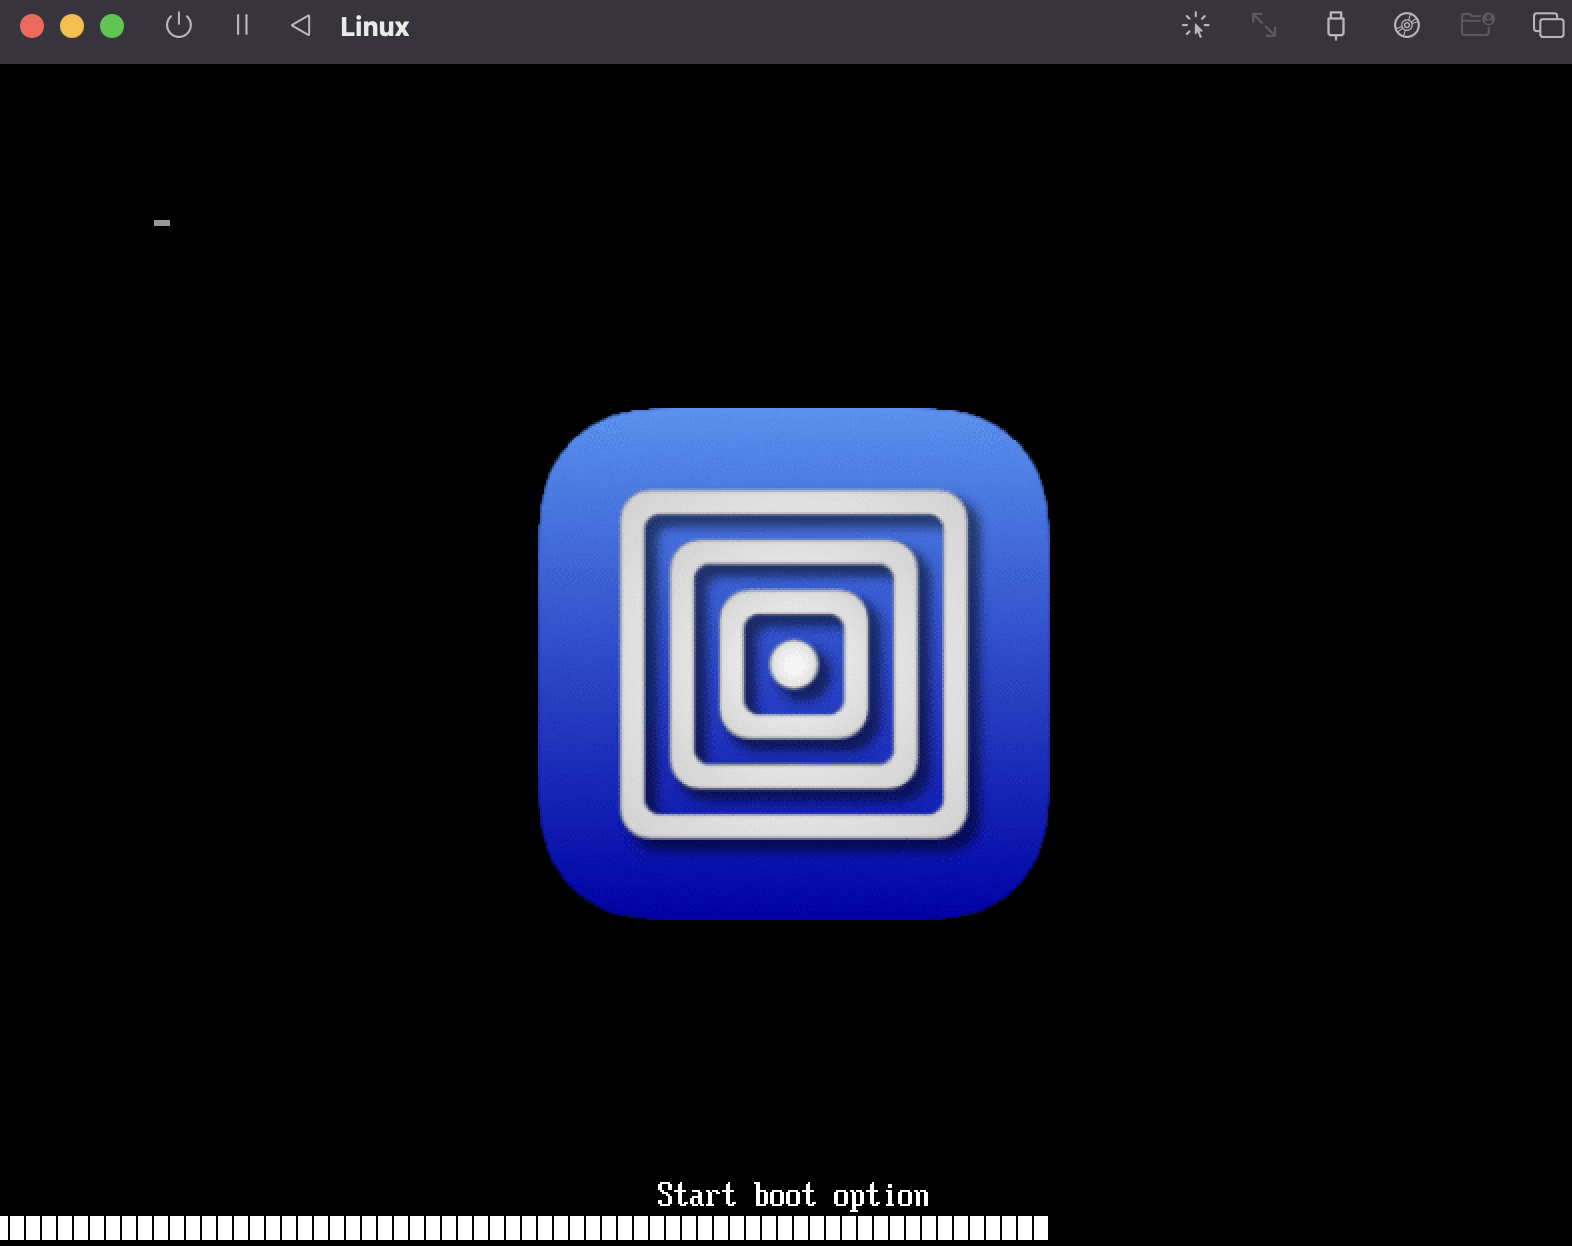Minimize the Linux VM window

[x=72, y=26]
